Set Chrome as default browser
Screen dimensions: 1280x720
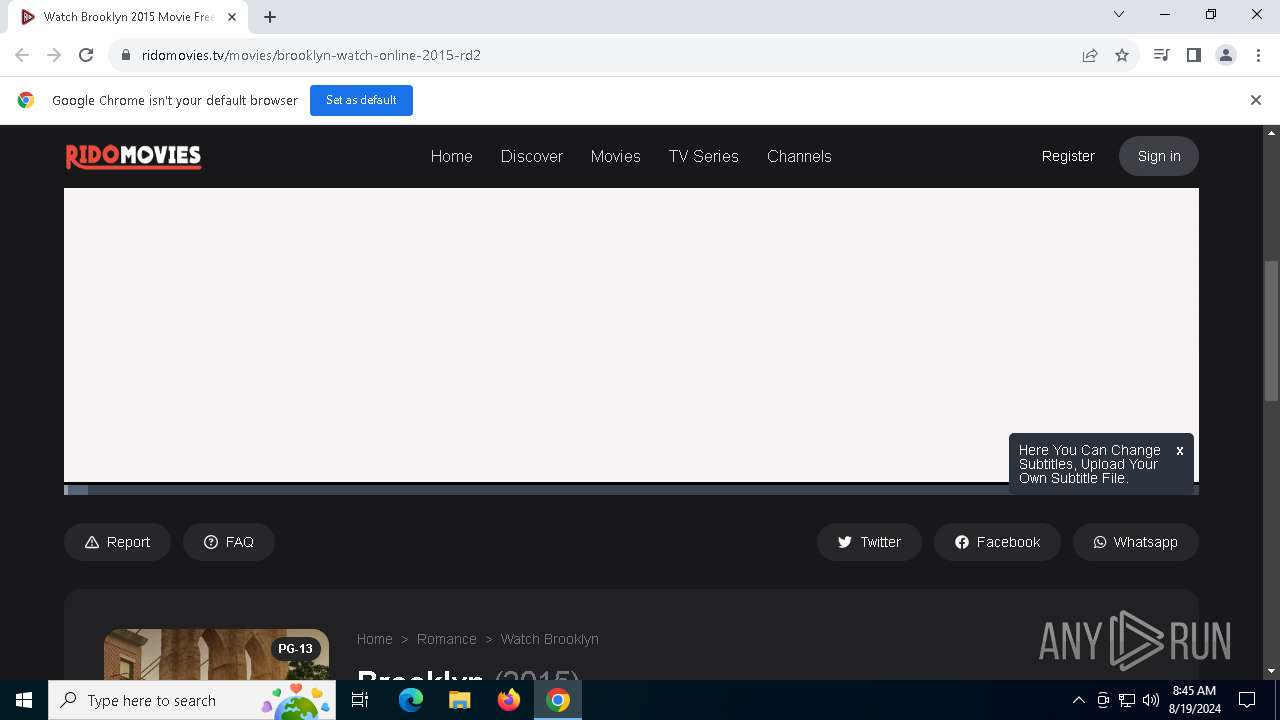tap(361, 100)
